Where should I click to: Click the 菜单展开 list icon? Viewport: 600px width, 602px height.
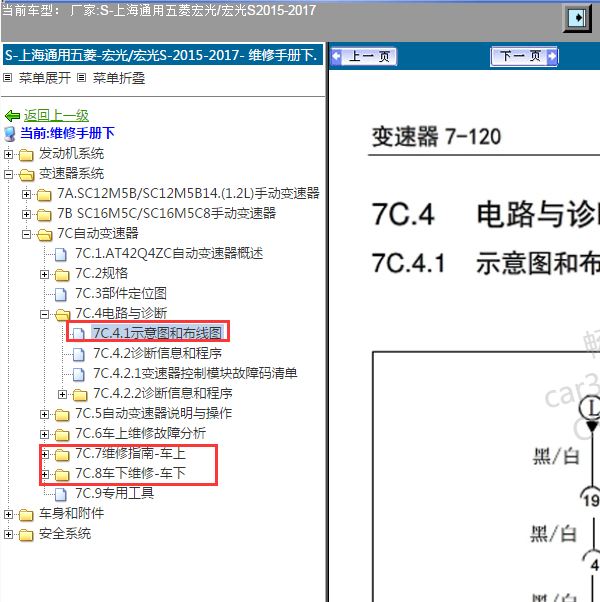click(x=8, y=78)
